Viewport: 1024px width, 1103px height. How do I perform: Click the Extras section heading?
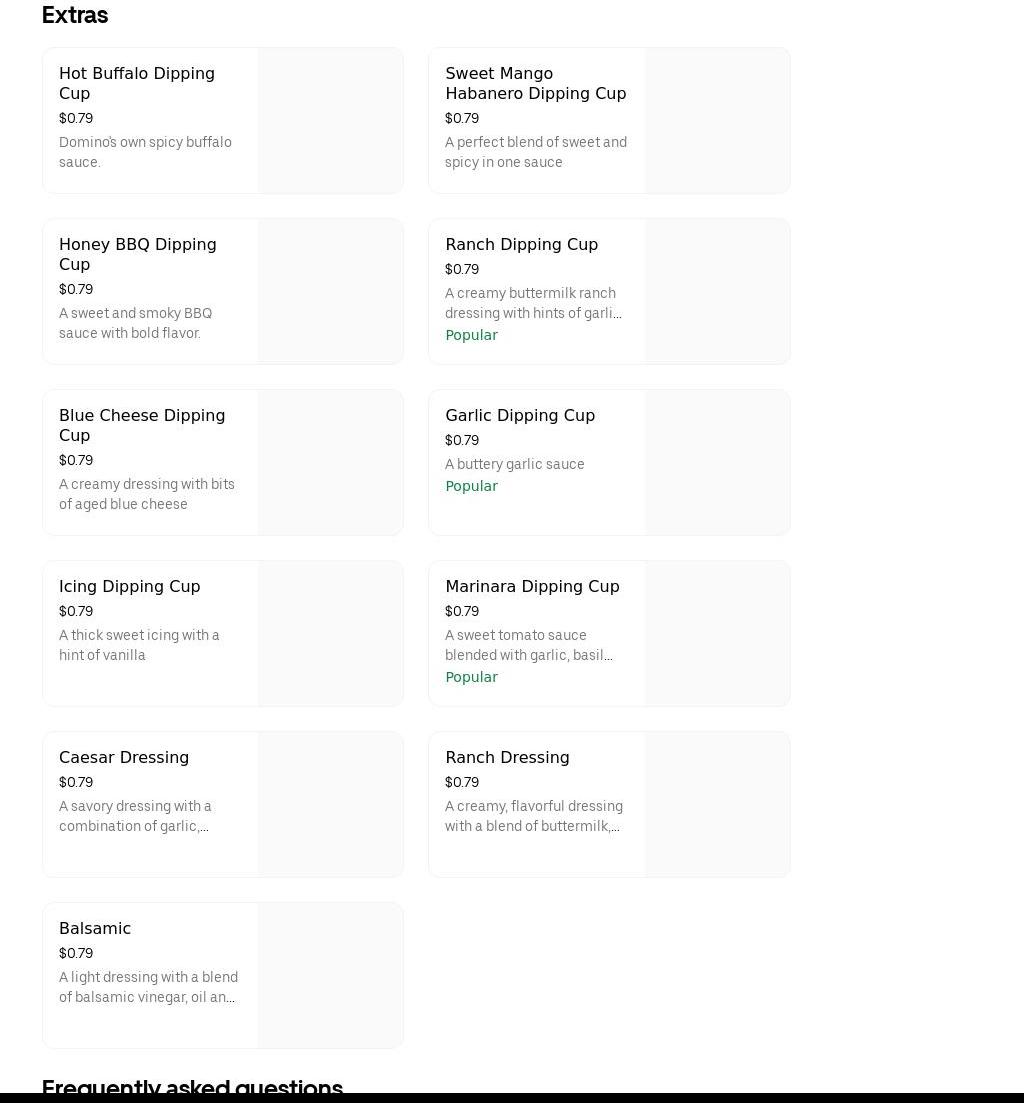[75, 15]
